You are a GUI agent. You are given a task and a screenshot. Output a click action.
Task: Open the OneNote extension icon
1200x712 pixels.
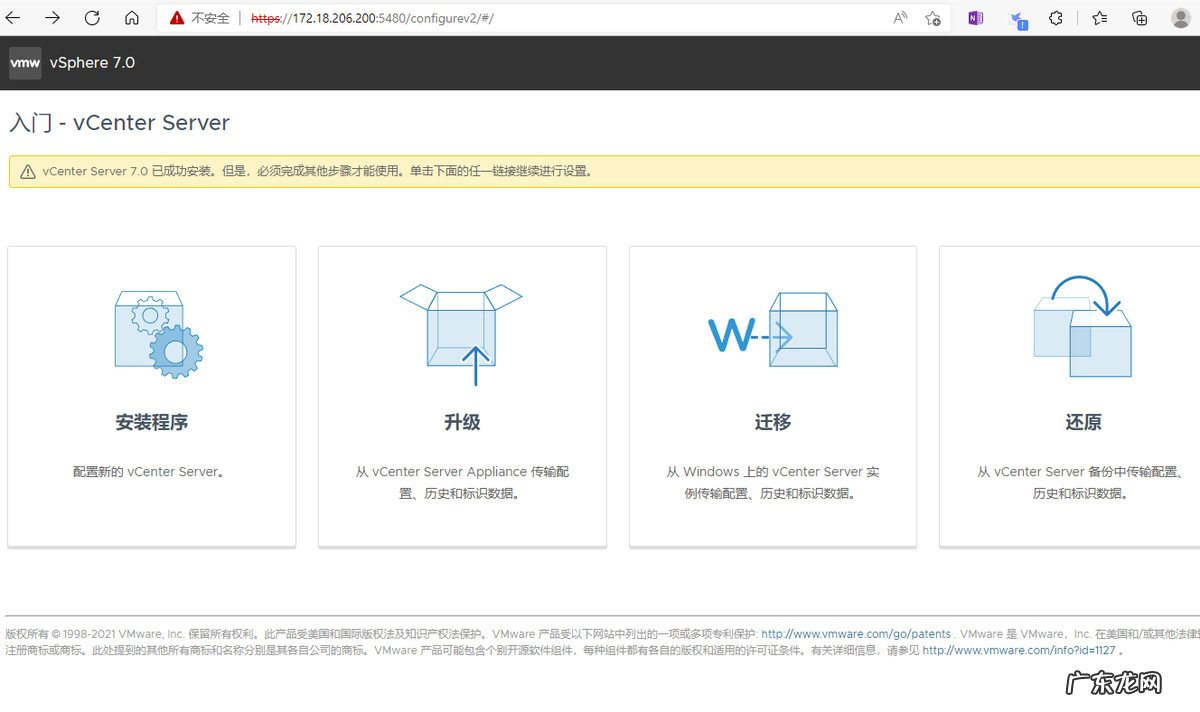pyautogui.click(x=975, y=18)
